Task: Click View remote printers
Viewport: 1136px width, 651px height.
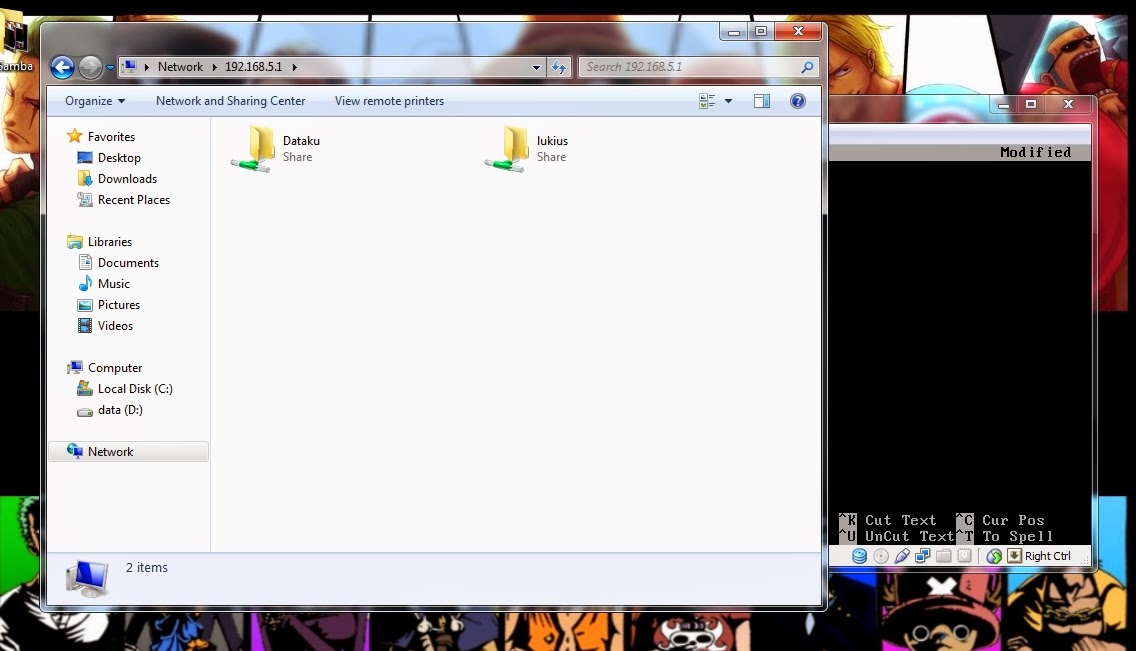Action: click(389, 101)
